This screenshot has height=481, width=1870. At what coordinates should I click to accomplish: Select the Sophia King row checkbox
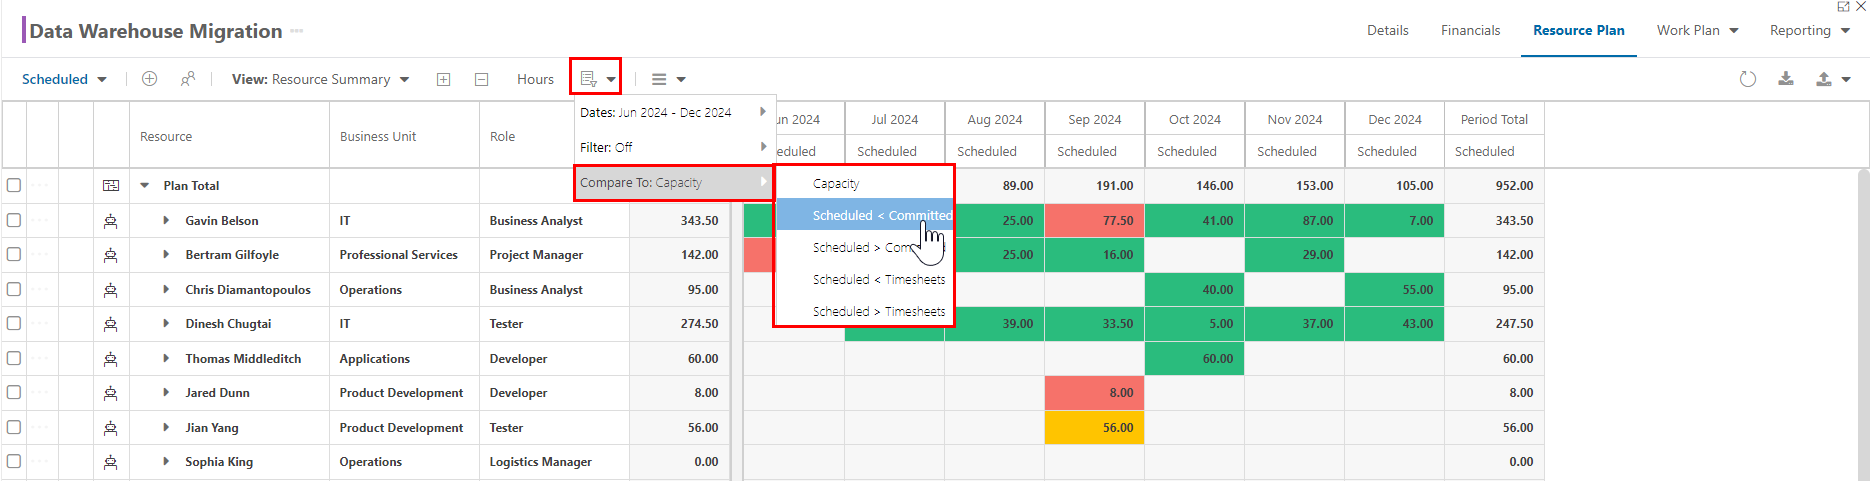coord(14,461)
